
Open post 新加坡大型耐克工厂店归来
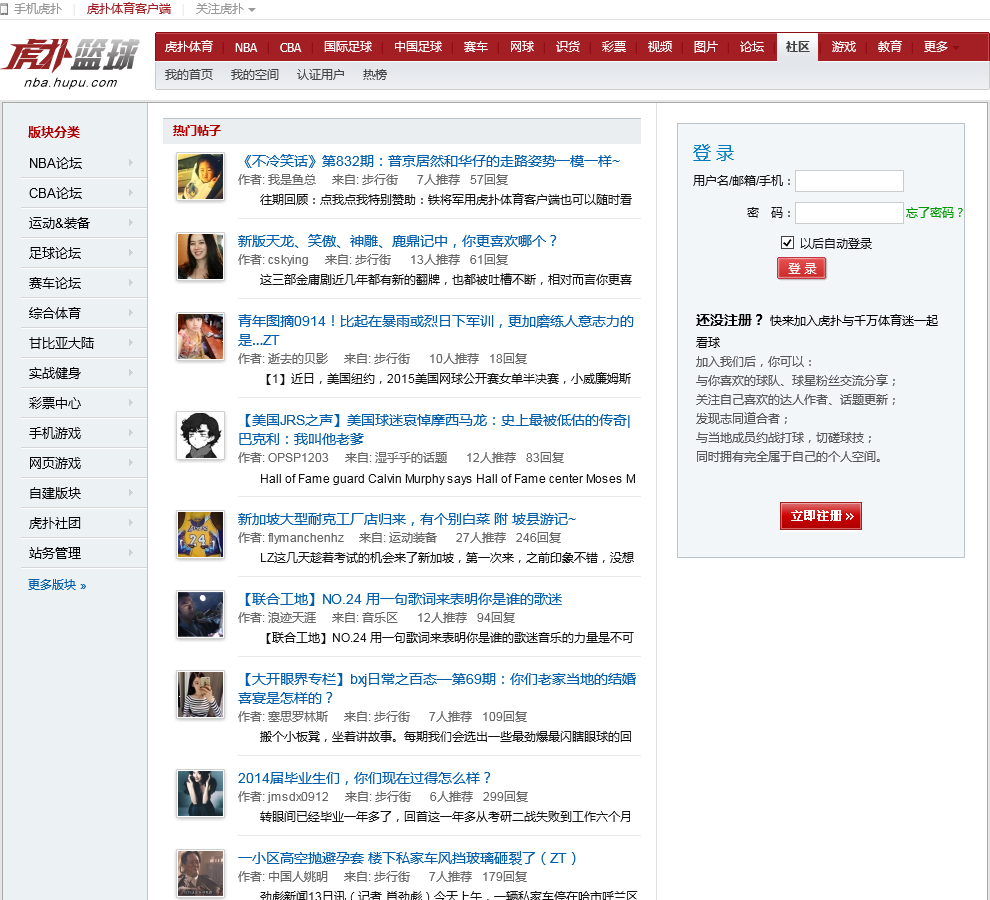click(407, 519)
